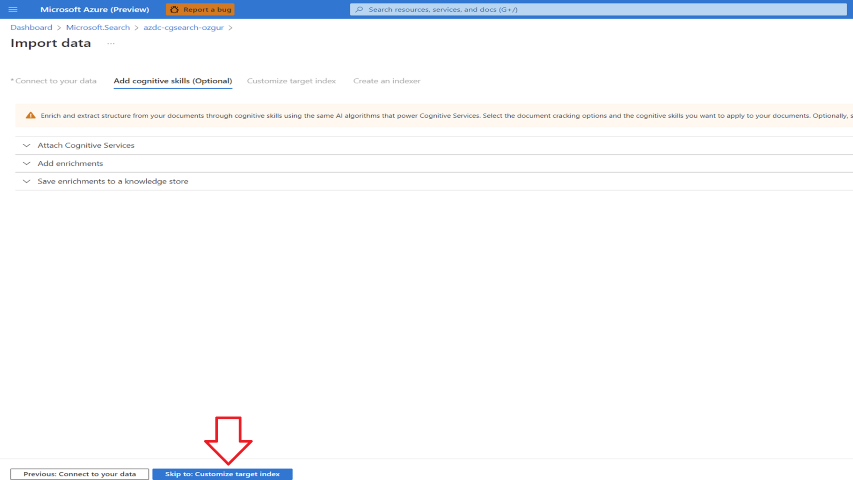Click the search magnifier icon
Screen dimensions: 853x480
click(x=359, y=9)
